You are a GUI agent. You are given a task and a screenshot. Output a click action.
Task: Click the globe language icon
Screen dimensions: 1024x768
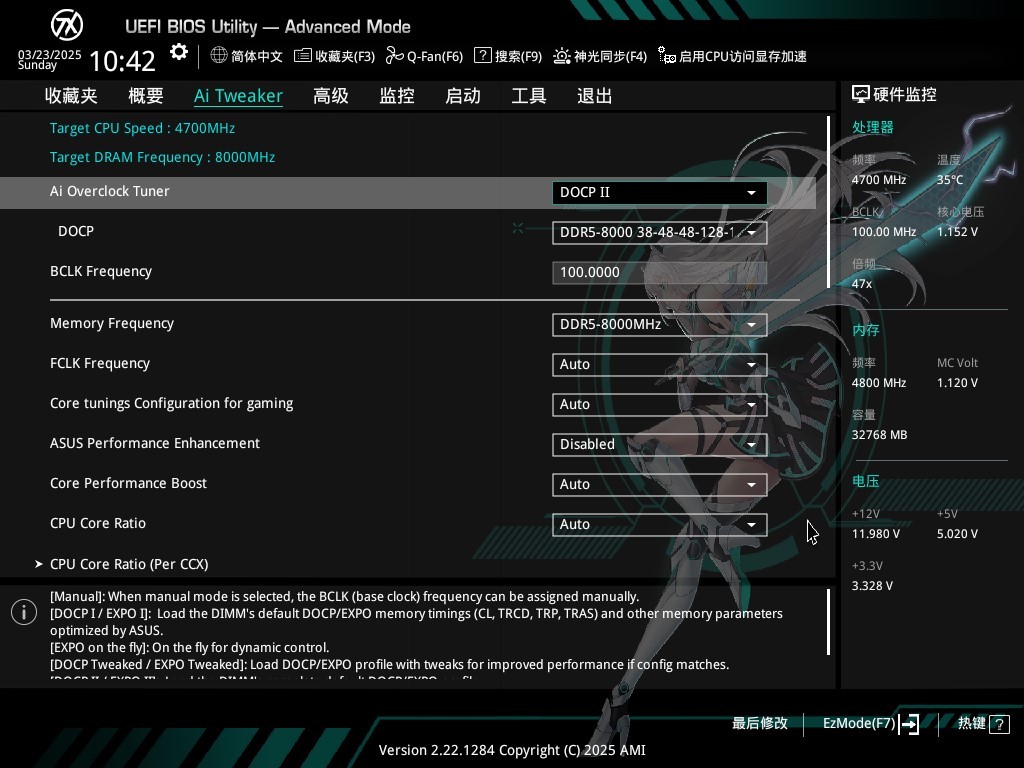(219, 56)
